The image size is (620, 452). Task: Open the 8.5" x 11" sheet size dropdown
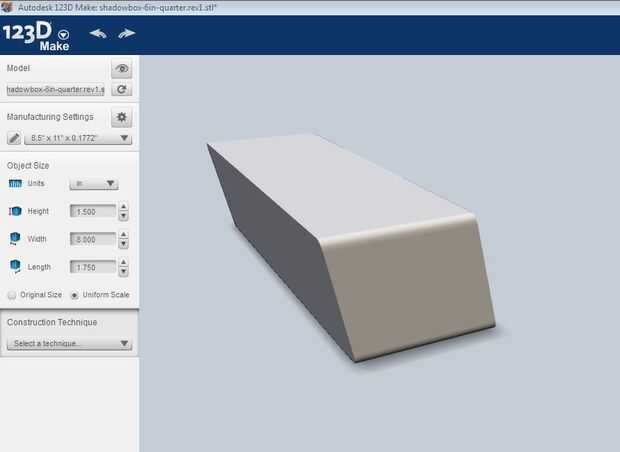[78, 138]
